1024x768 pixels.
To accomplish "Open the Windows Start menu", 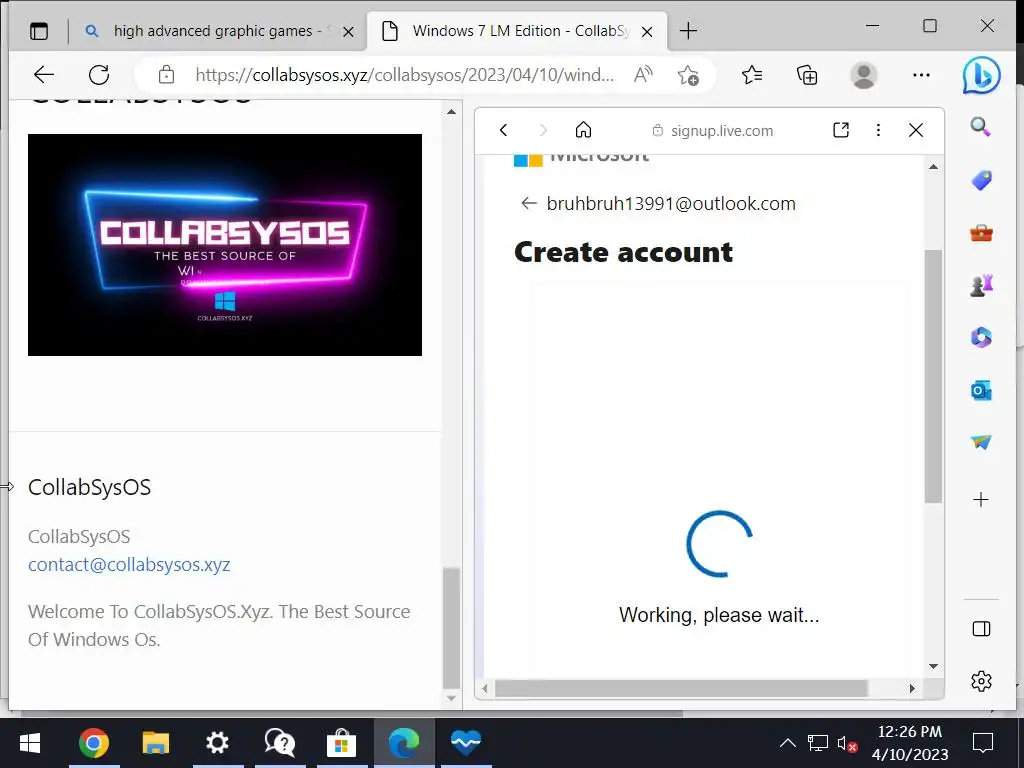I will click(30, 743).
